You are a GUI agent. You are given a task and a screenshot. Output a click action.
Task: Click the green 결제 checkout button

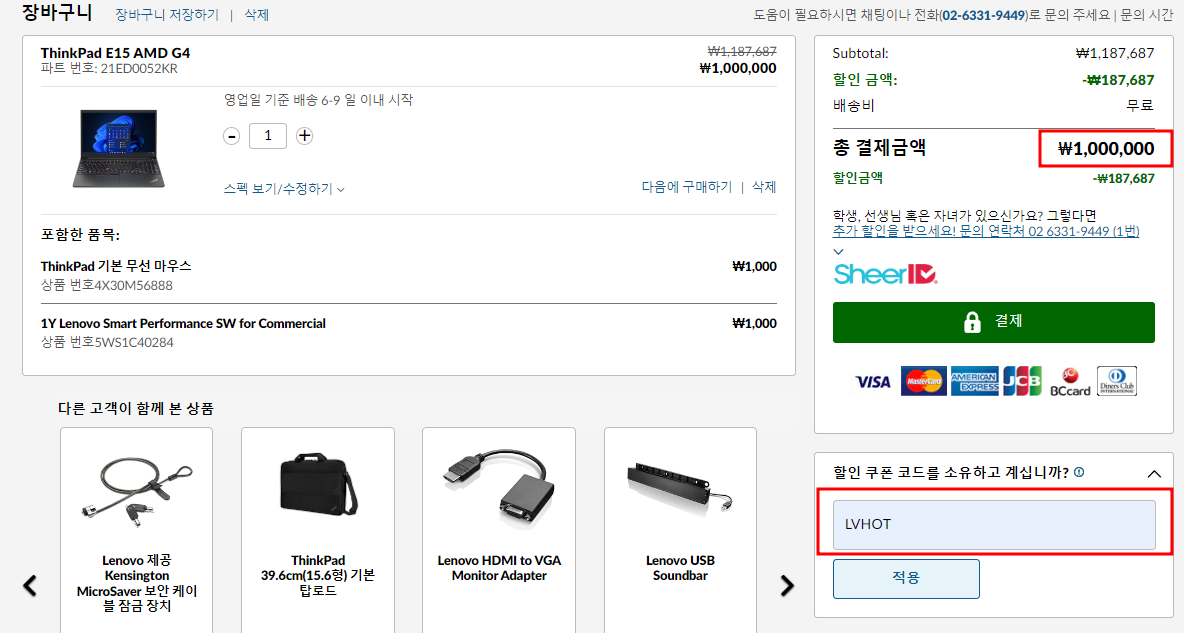(994, 323)
